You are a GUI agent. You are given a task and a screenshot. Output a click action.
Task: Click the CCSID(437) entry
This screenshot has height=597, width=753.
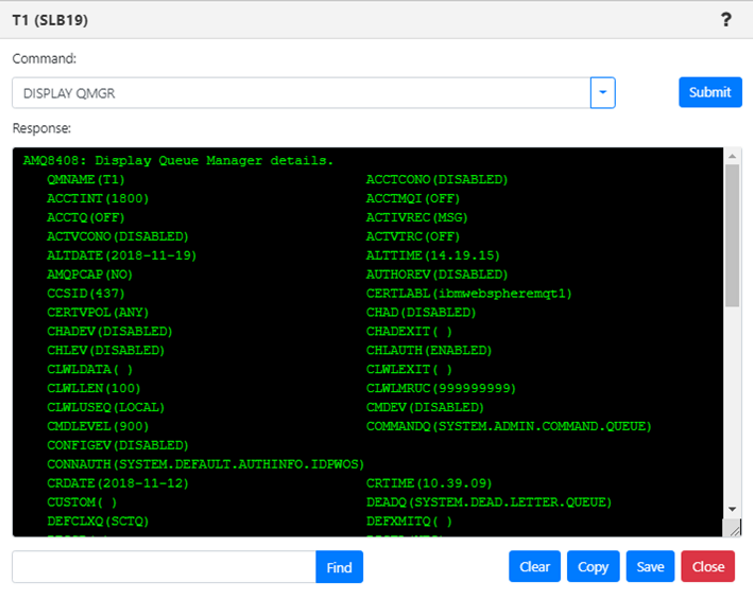[85, 293]
